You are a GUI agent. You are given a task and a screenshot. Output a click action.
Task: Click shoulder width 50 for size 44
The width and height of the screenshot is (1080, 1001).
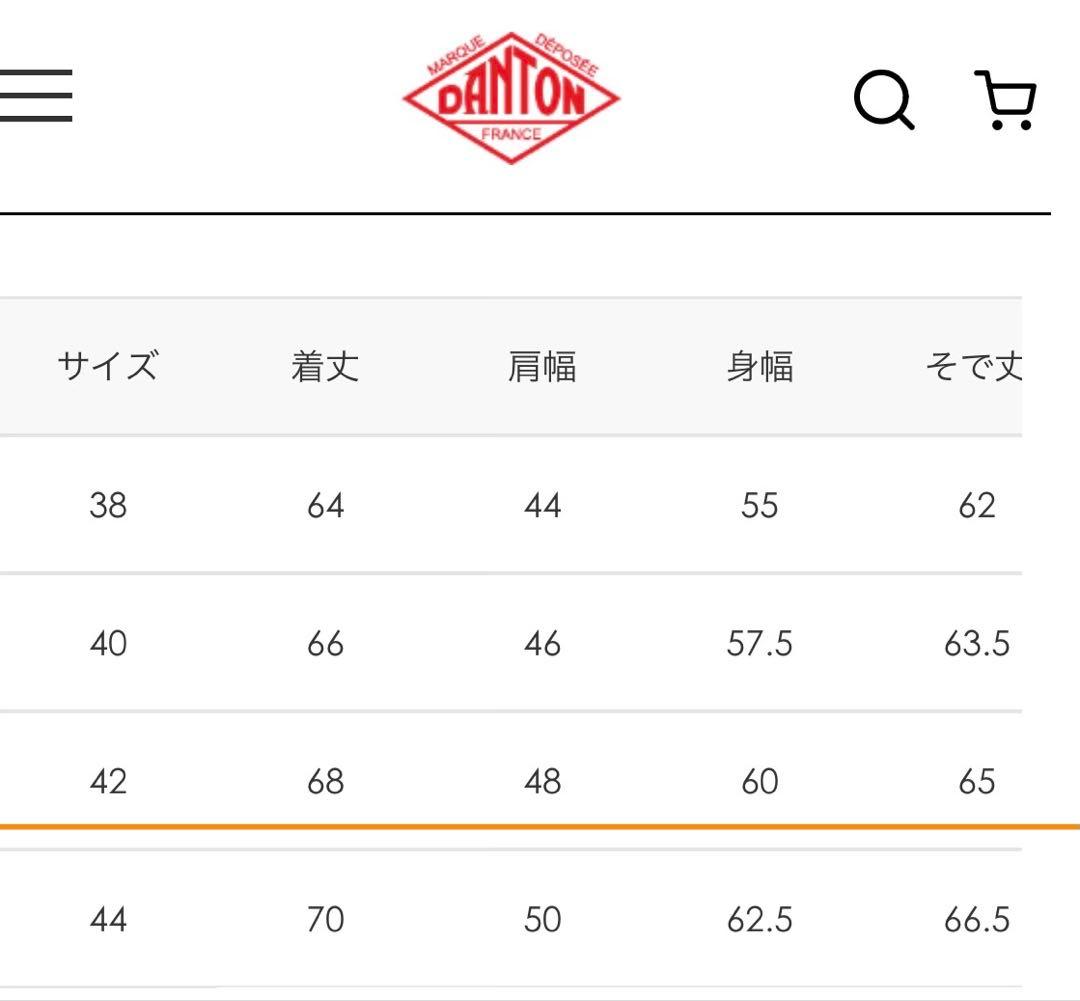[x=542, y=919]
